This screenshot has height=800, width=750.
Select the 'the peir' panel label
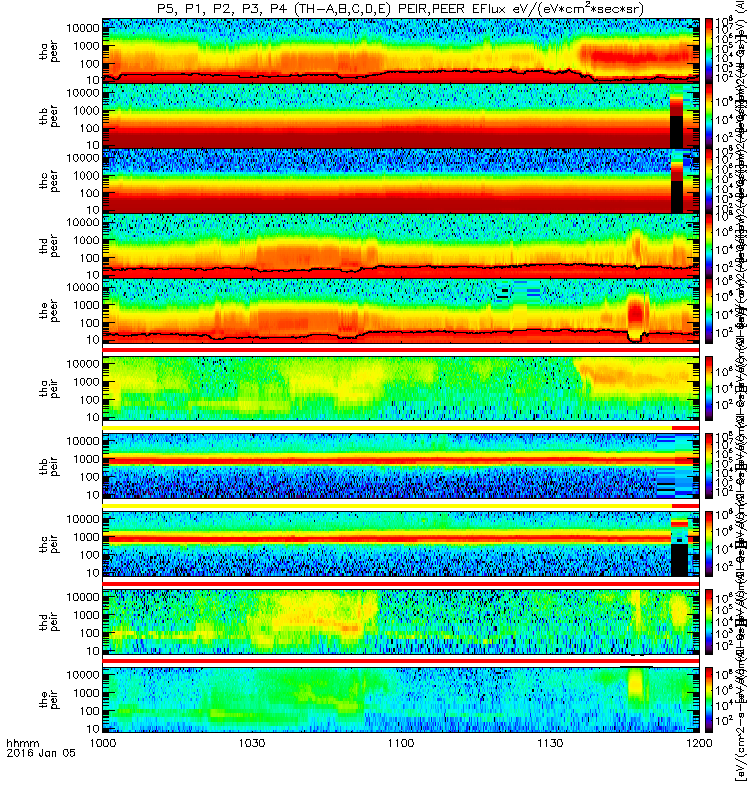tap(49, 699)
